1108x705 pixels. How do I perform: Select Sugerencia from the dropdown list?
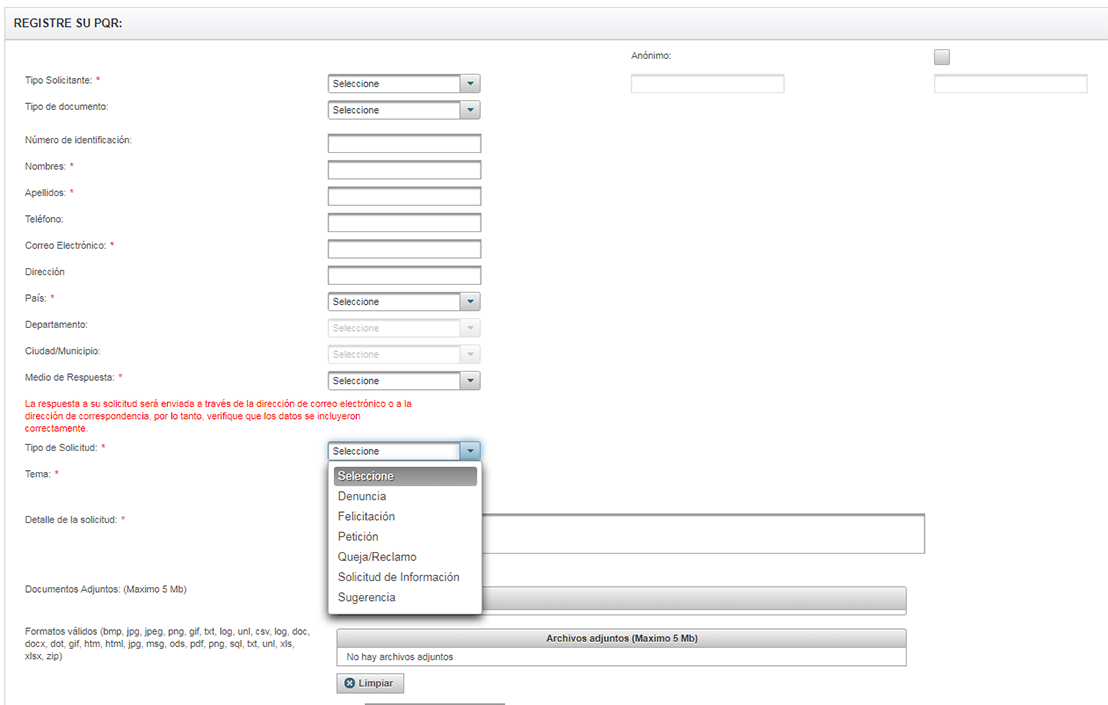(366, 597)
